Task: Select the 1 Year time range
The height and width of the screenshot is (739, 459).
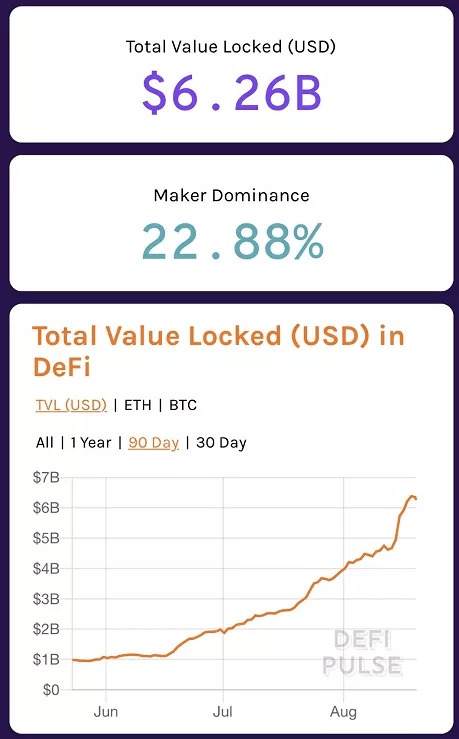Action: (91, 443)
